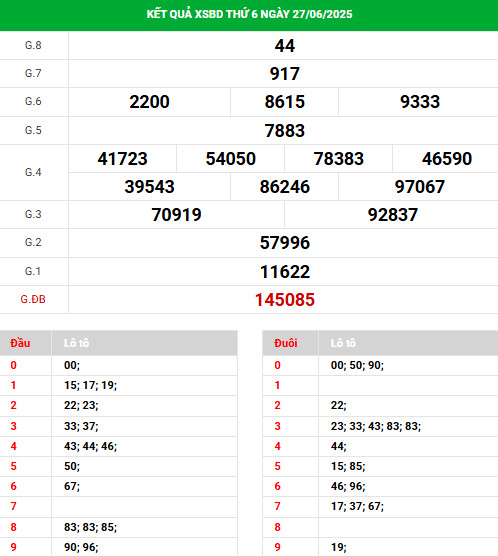
Task: Select G.3 number 92837
Action: pos(393,215)
